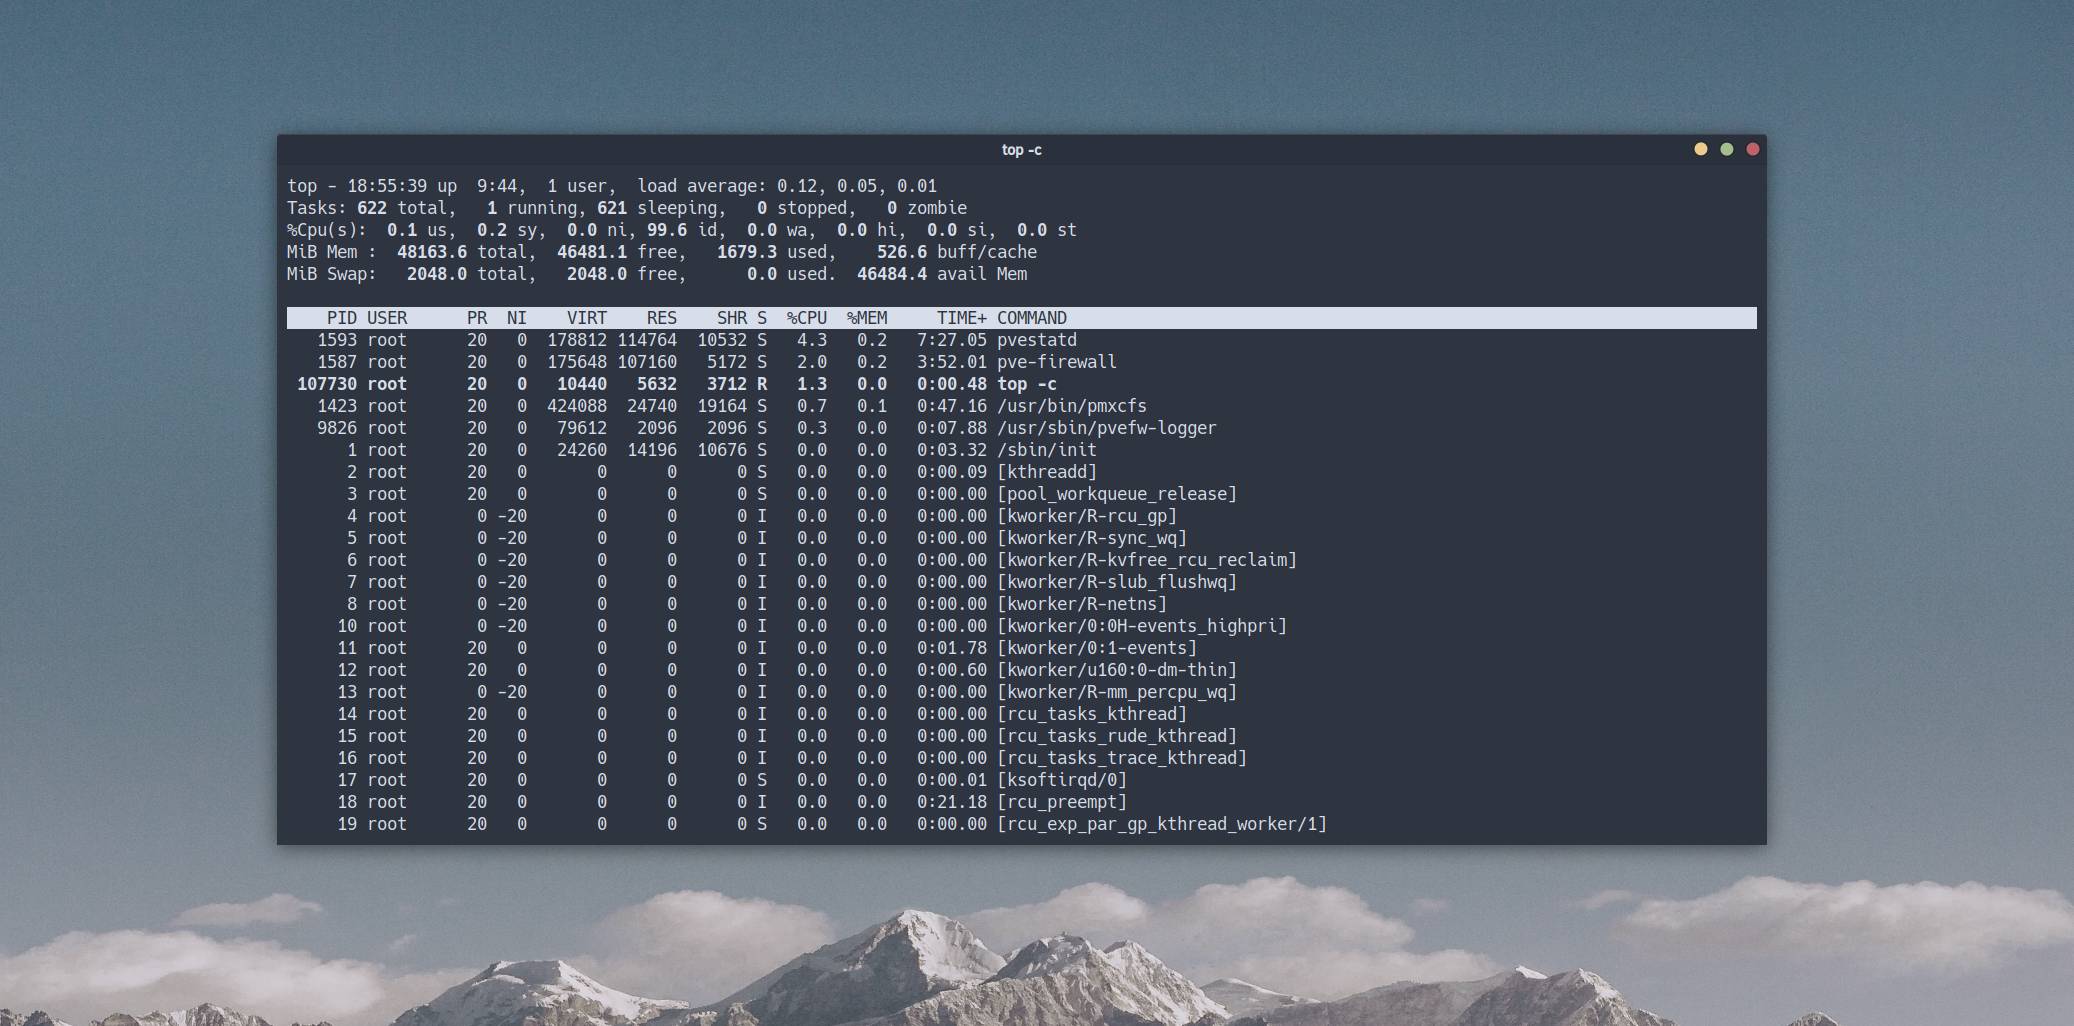Click the [rcu_preempt] process entry
Screen dimensions: 2074x1026
[x=1061, y=802]
